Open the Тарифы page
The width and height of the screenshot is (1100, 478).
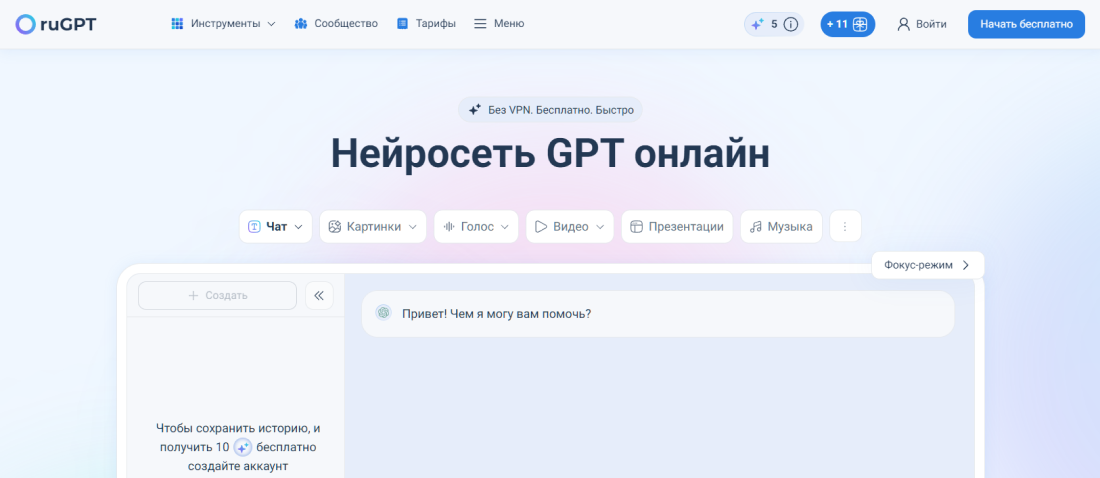pyautogui.click(x=426, y=24)
